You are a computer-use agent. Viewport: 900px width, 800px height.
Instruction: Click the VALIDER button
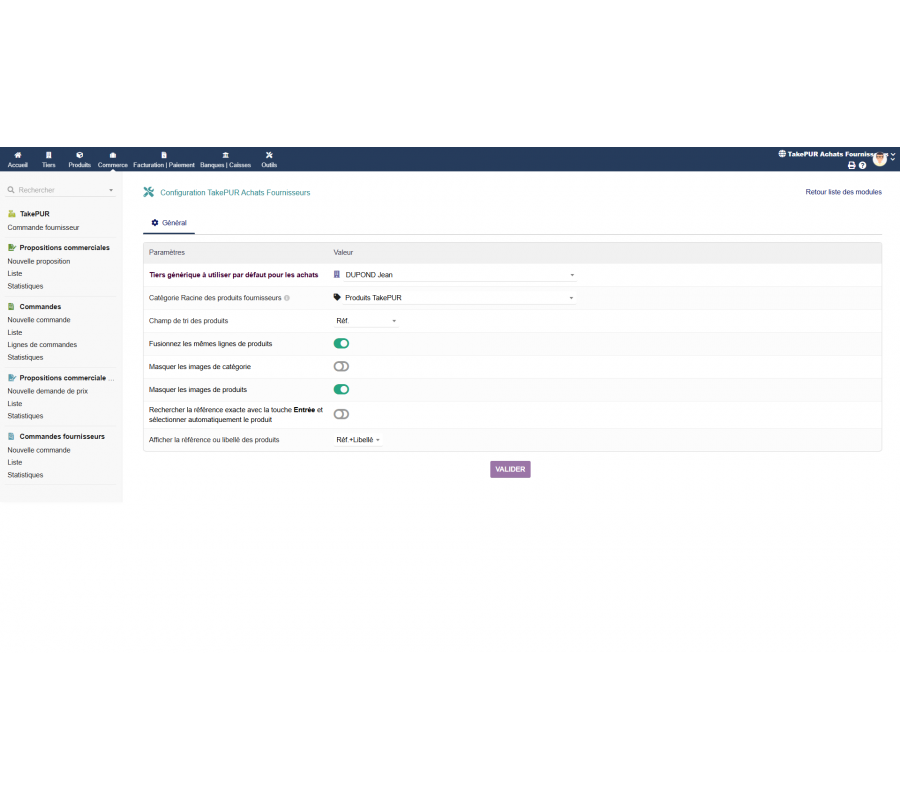coord(510,469)
